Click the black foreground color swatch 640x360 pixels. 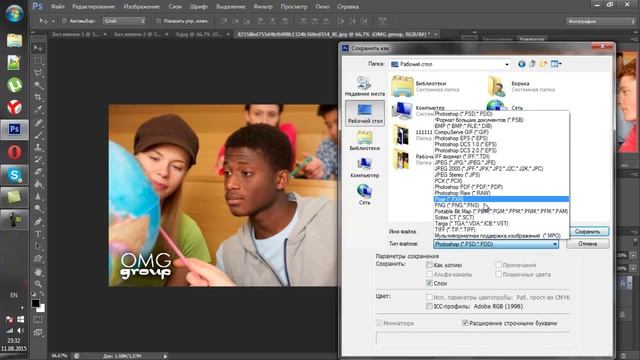click(36, 303)
